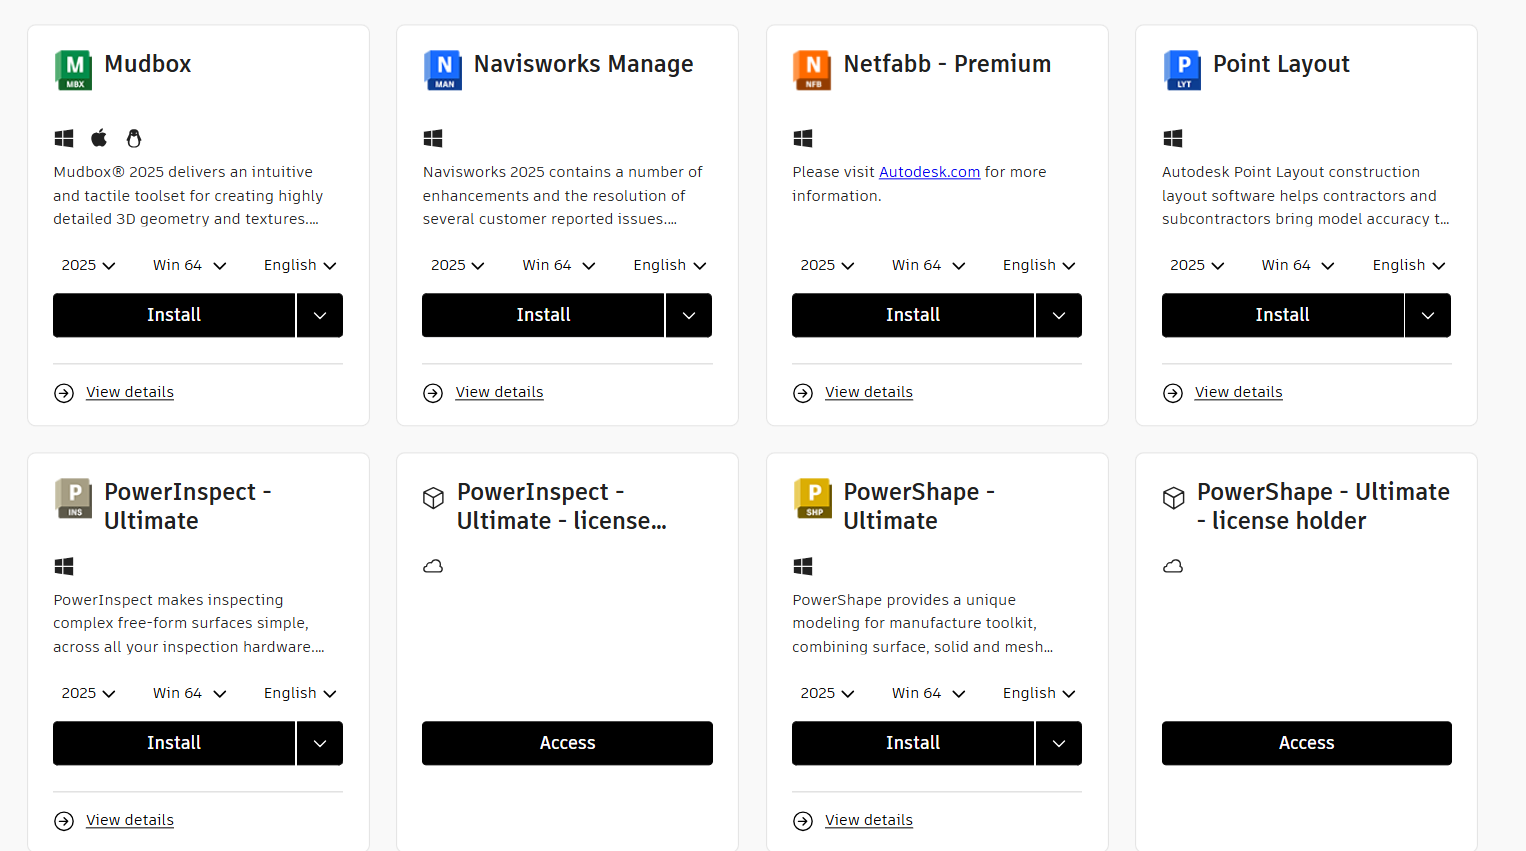Open the Autodesk.com link in Netfabb card

(929, 172)
